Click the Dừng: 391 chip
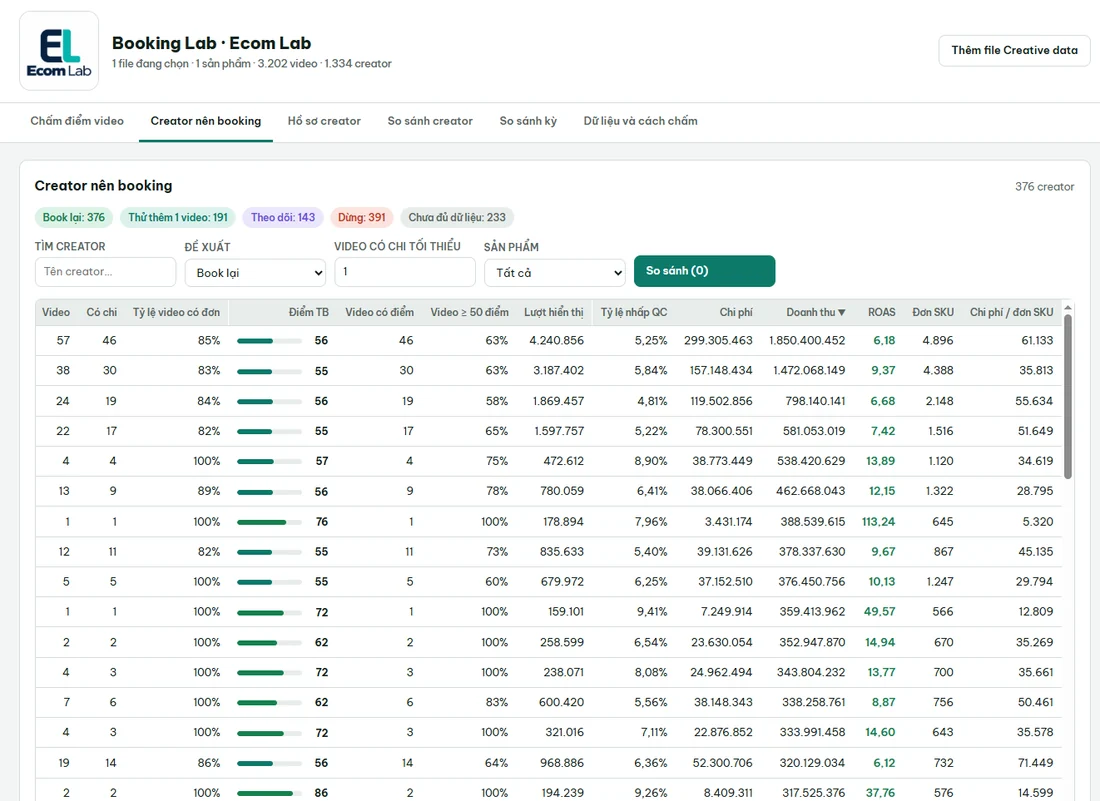This screenshot has height=801, width=1100. pos(362,217)
